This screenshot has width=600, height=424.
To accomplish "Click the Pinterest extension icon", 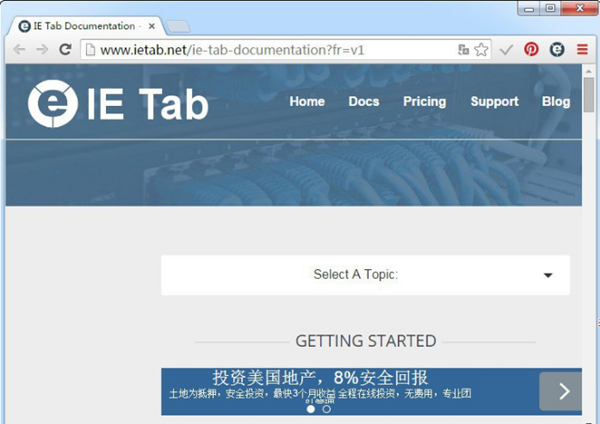I will point(531,49).
